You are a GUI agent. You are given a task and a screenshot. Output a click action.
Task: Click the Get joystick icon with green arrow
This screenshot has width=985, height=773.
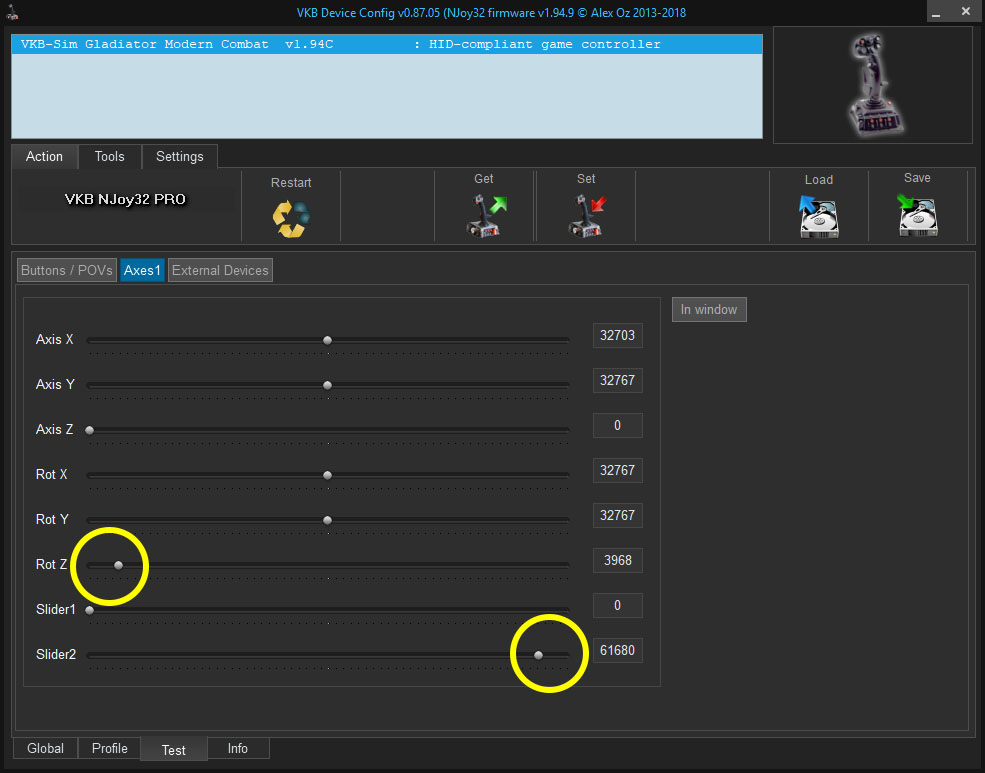point(486,215)
